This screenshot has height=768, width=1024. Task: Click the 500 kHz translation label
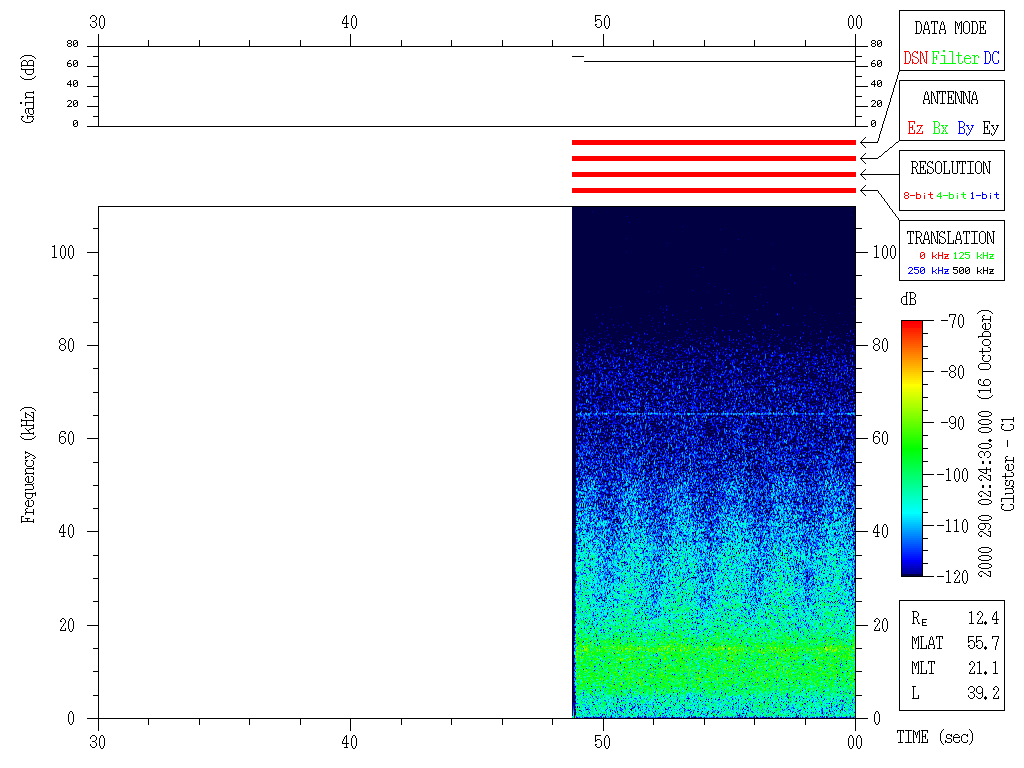974,271
